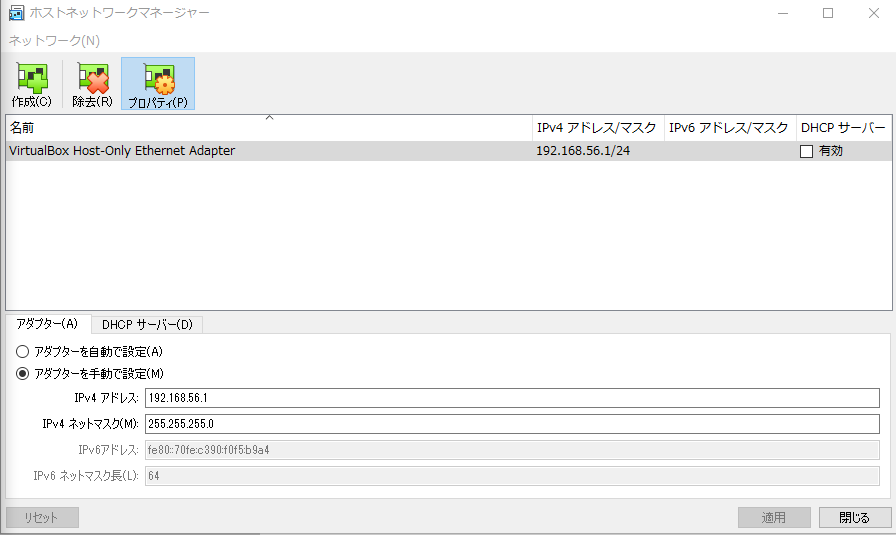Toggle the Properties (プロパティ) toolbar icon
Screen dimensions: 896x535
(x=158, y=84)
